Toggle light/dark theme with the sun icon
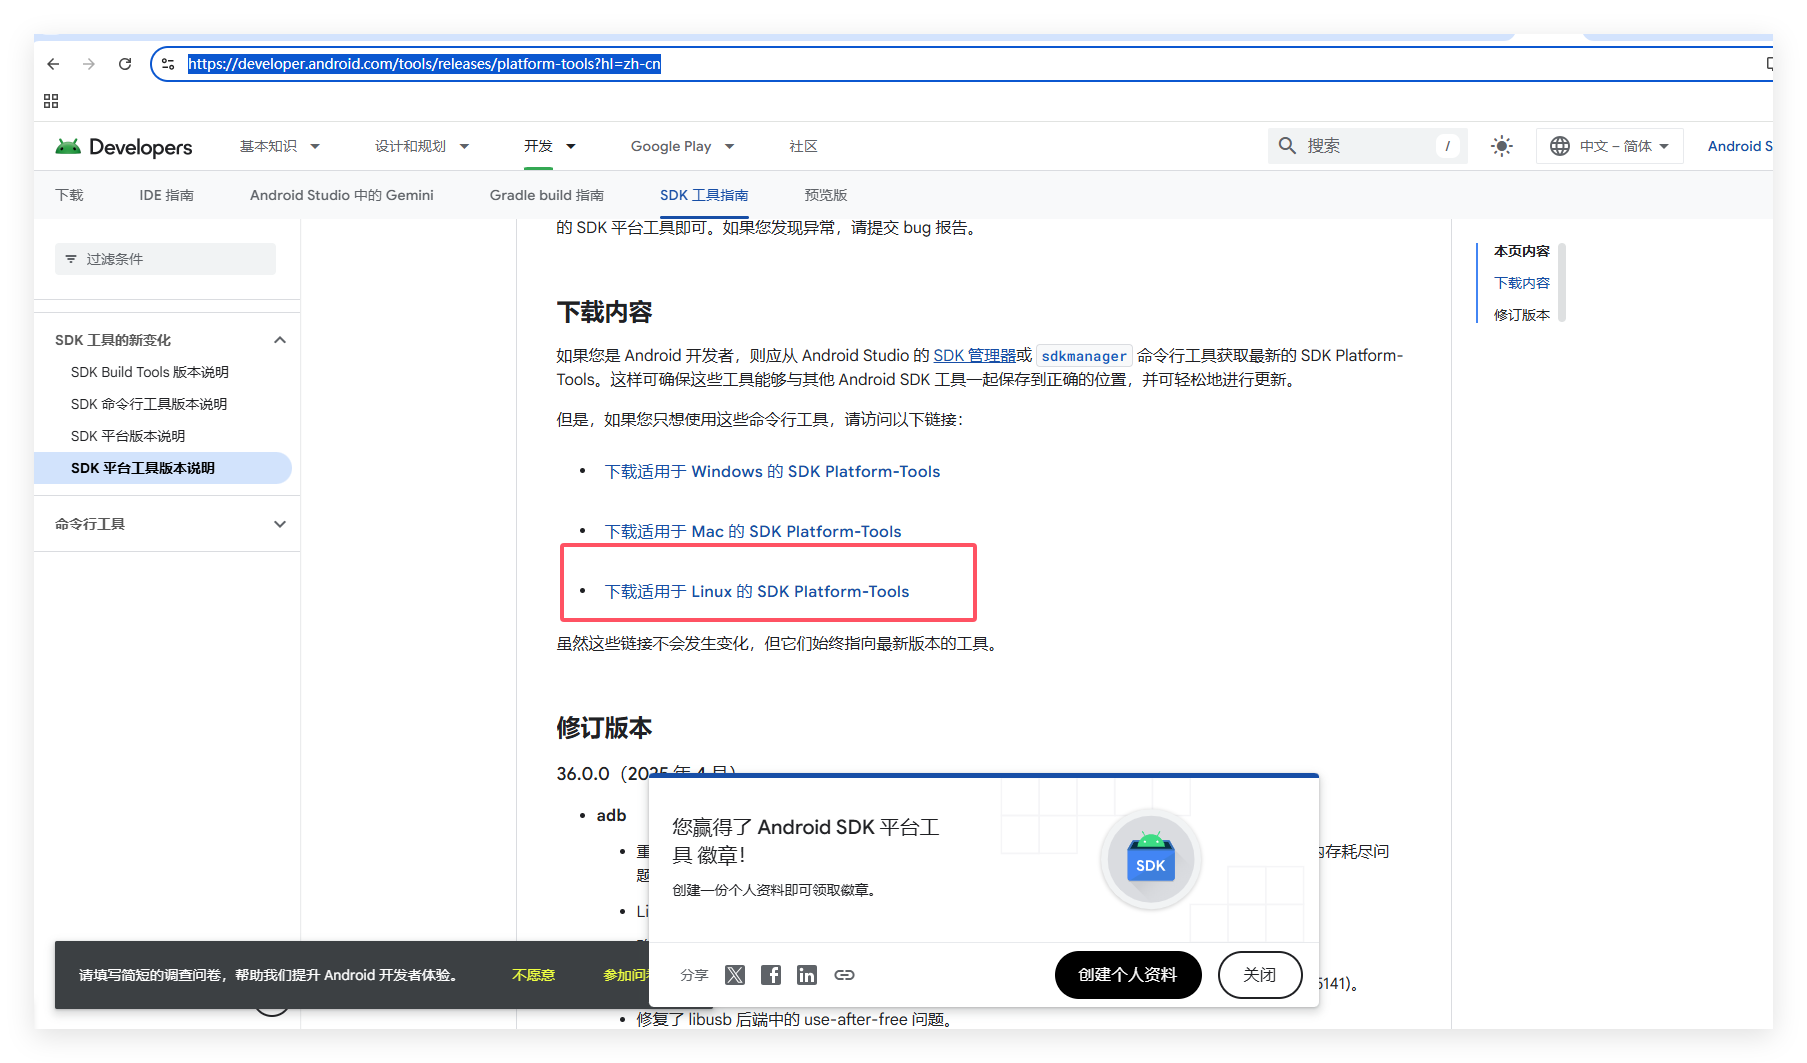Viewport: 1807px width, 1063px height. [x=1501, y=145]
